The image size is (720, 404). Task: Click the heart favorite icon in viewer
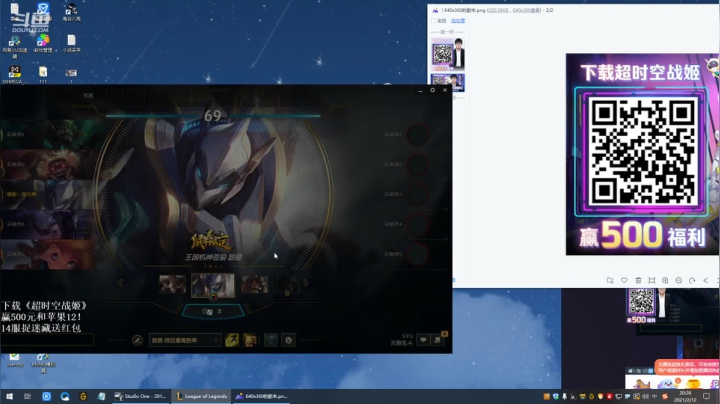[624, 281]
